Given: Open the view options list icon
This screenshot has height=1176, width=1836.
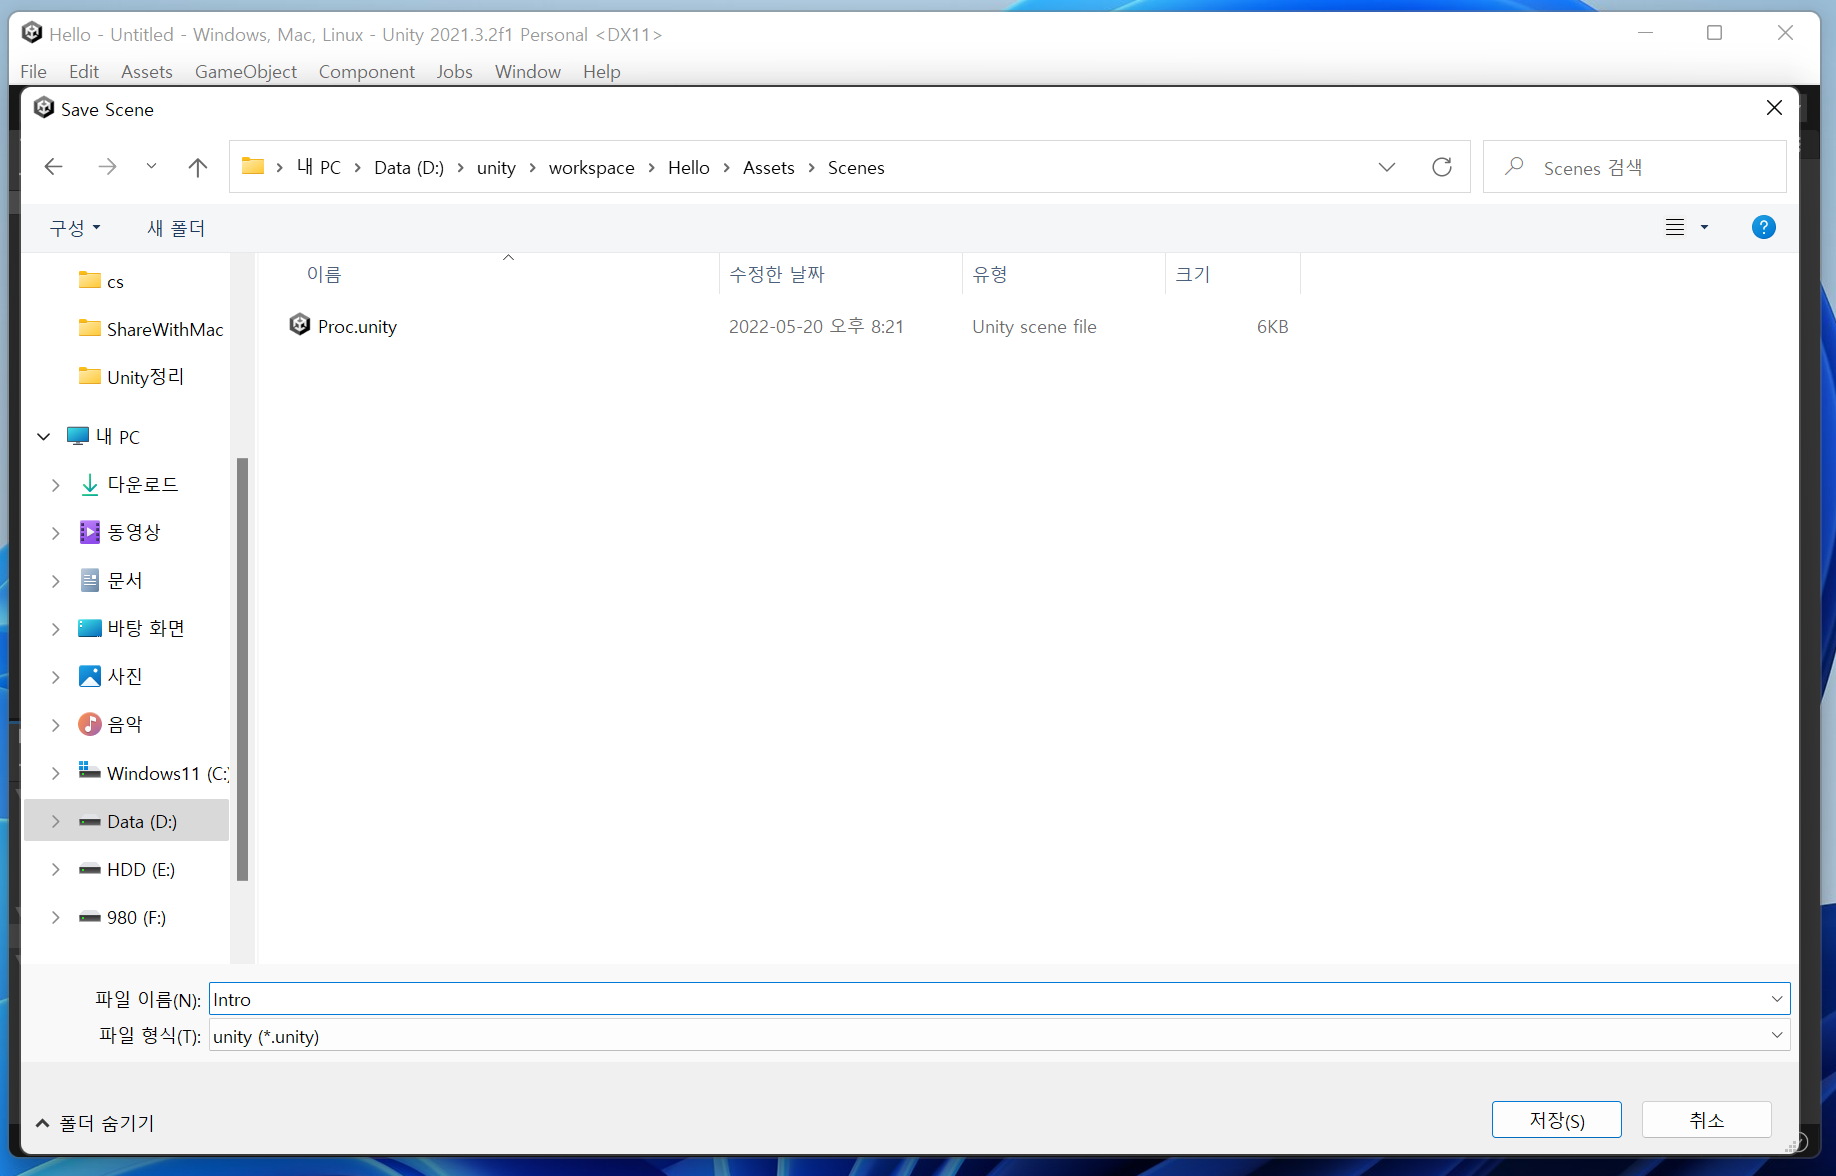Looking at the screenshot, I should [x=1675, y=227].
